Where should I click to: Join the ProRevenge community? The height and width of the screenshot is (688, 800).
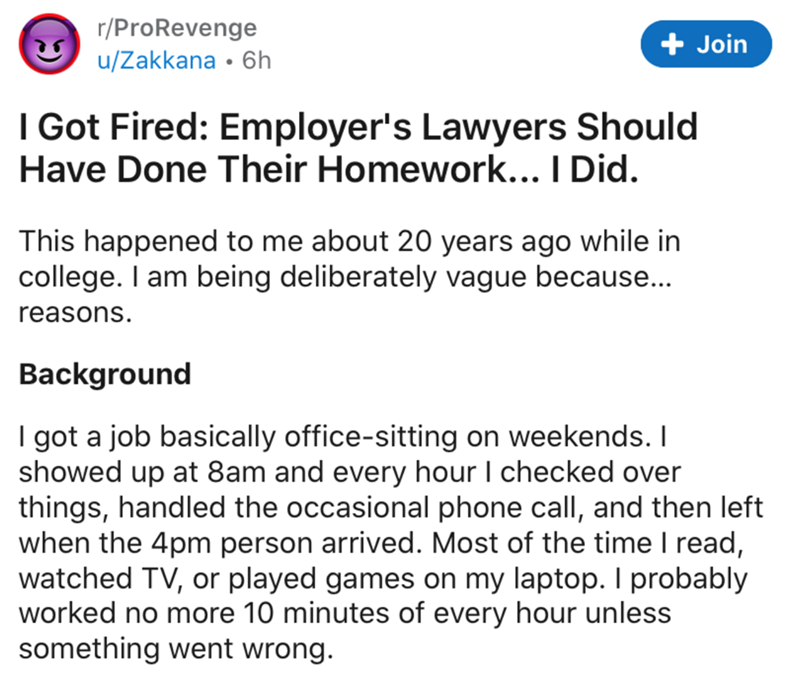click(x=708, y=44)
